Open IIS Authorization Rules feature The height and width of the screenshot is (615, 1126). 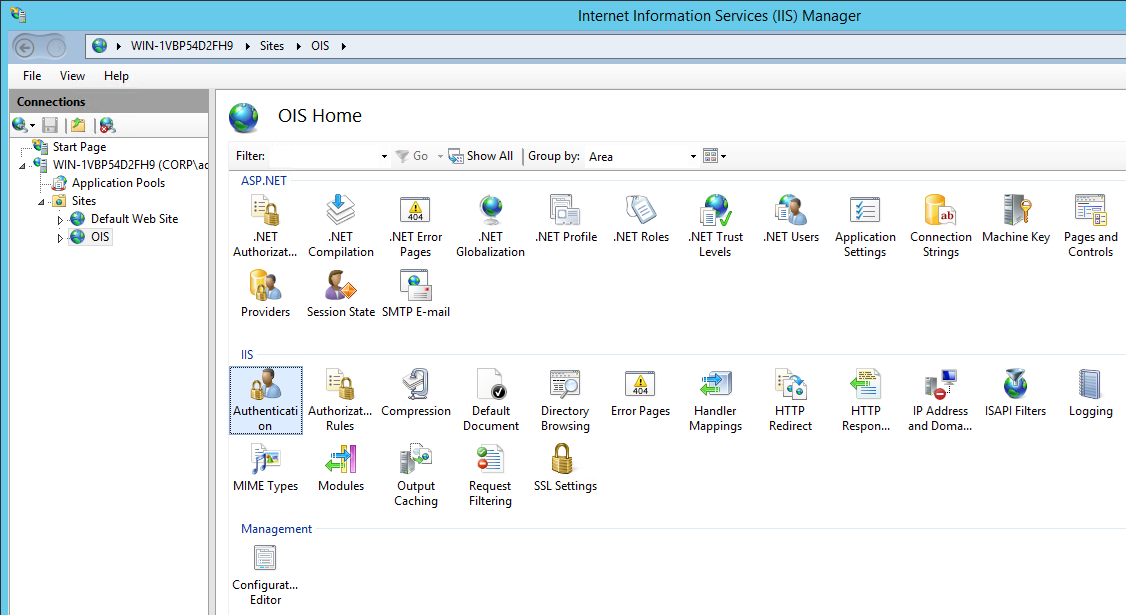[x=340, y=400]
